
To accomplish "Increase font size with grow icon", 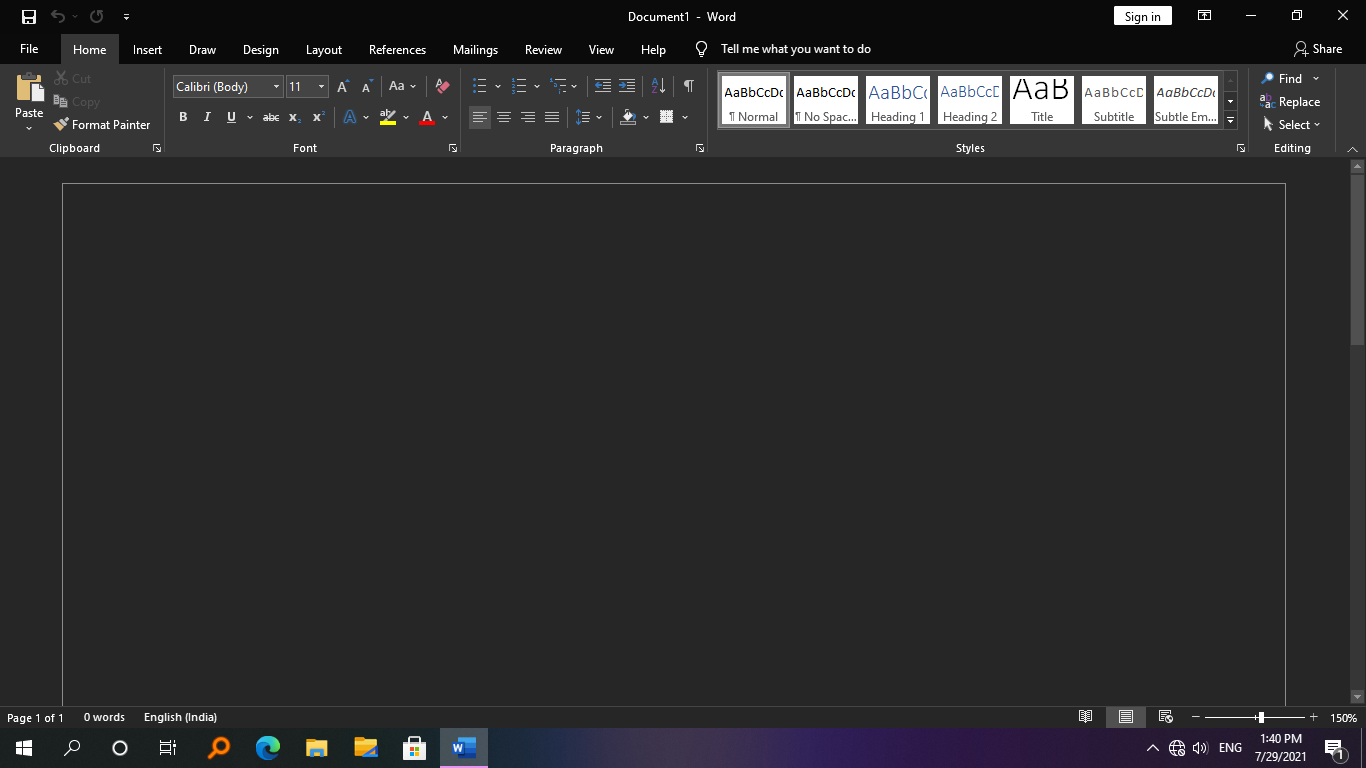I will [x=343, y=87].
